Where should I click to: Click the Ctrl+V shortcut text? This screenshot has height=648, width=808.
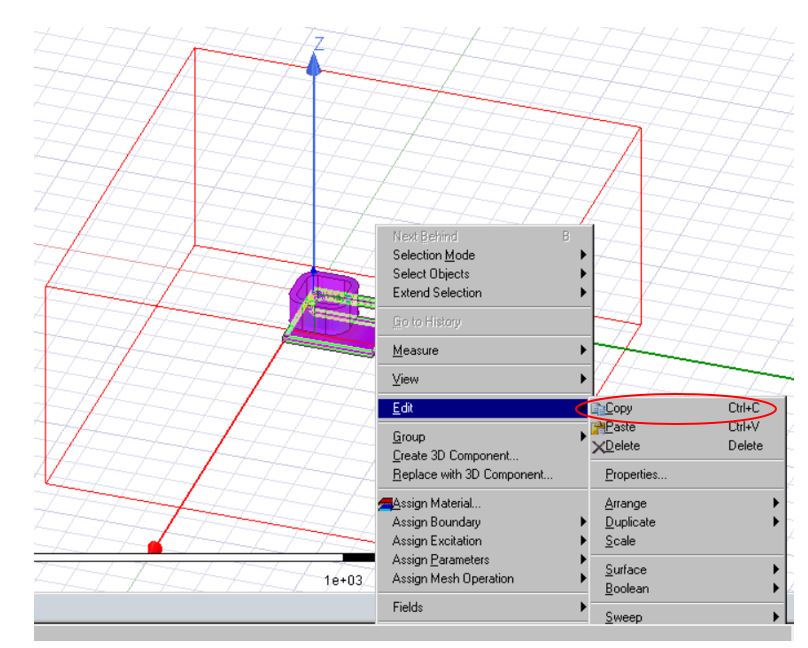click(744, 427)
